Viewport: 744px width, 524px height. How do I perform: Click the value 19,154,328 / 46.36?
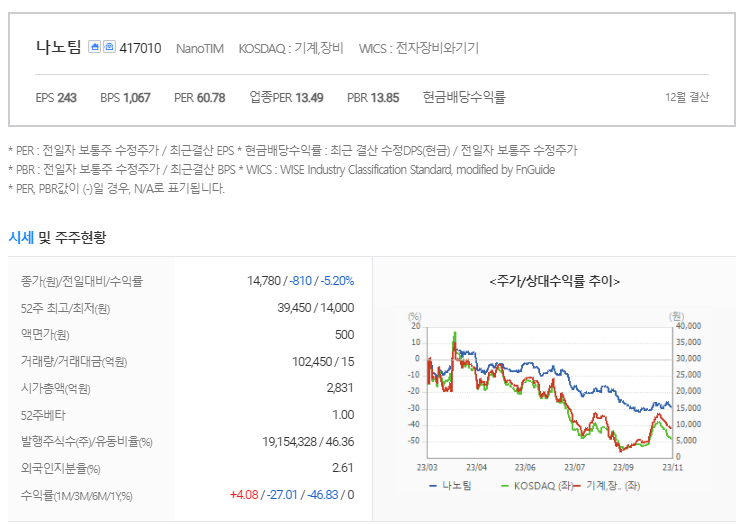click(308, 442)
